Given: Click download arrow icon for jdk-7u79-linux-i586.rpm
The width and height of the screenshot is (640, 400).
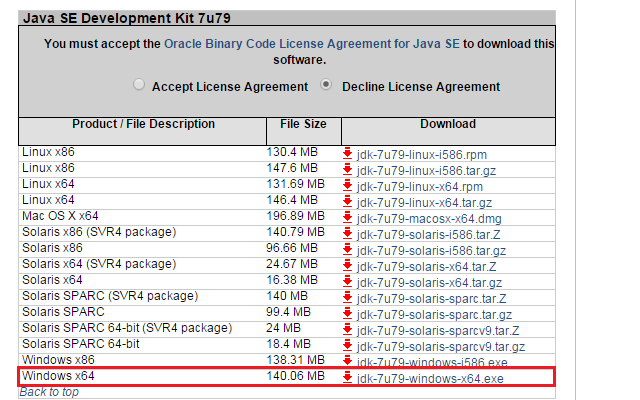Looking at the screenshot, I should coord(347,154).
